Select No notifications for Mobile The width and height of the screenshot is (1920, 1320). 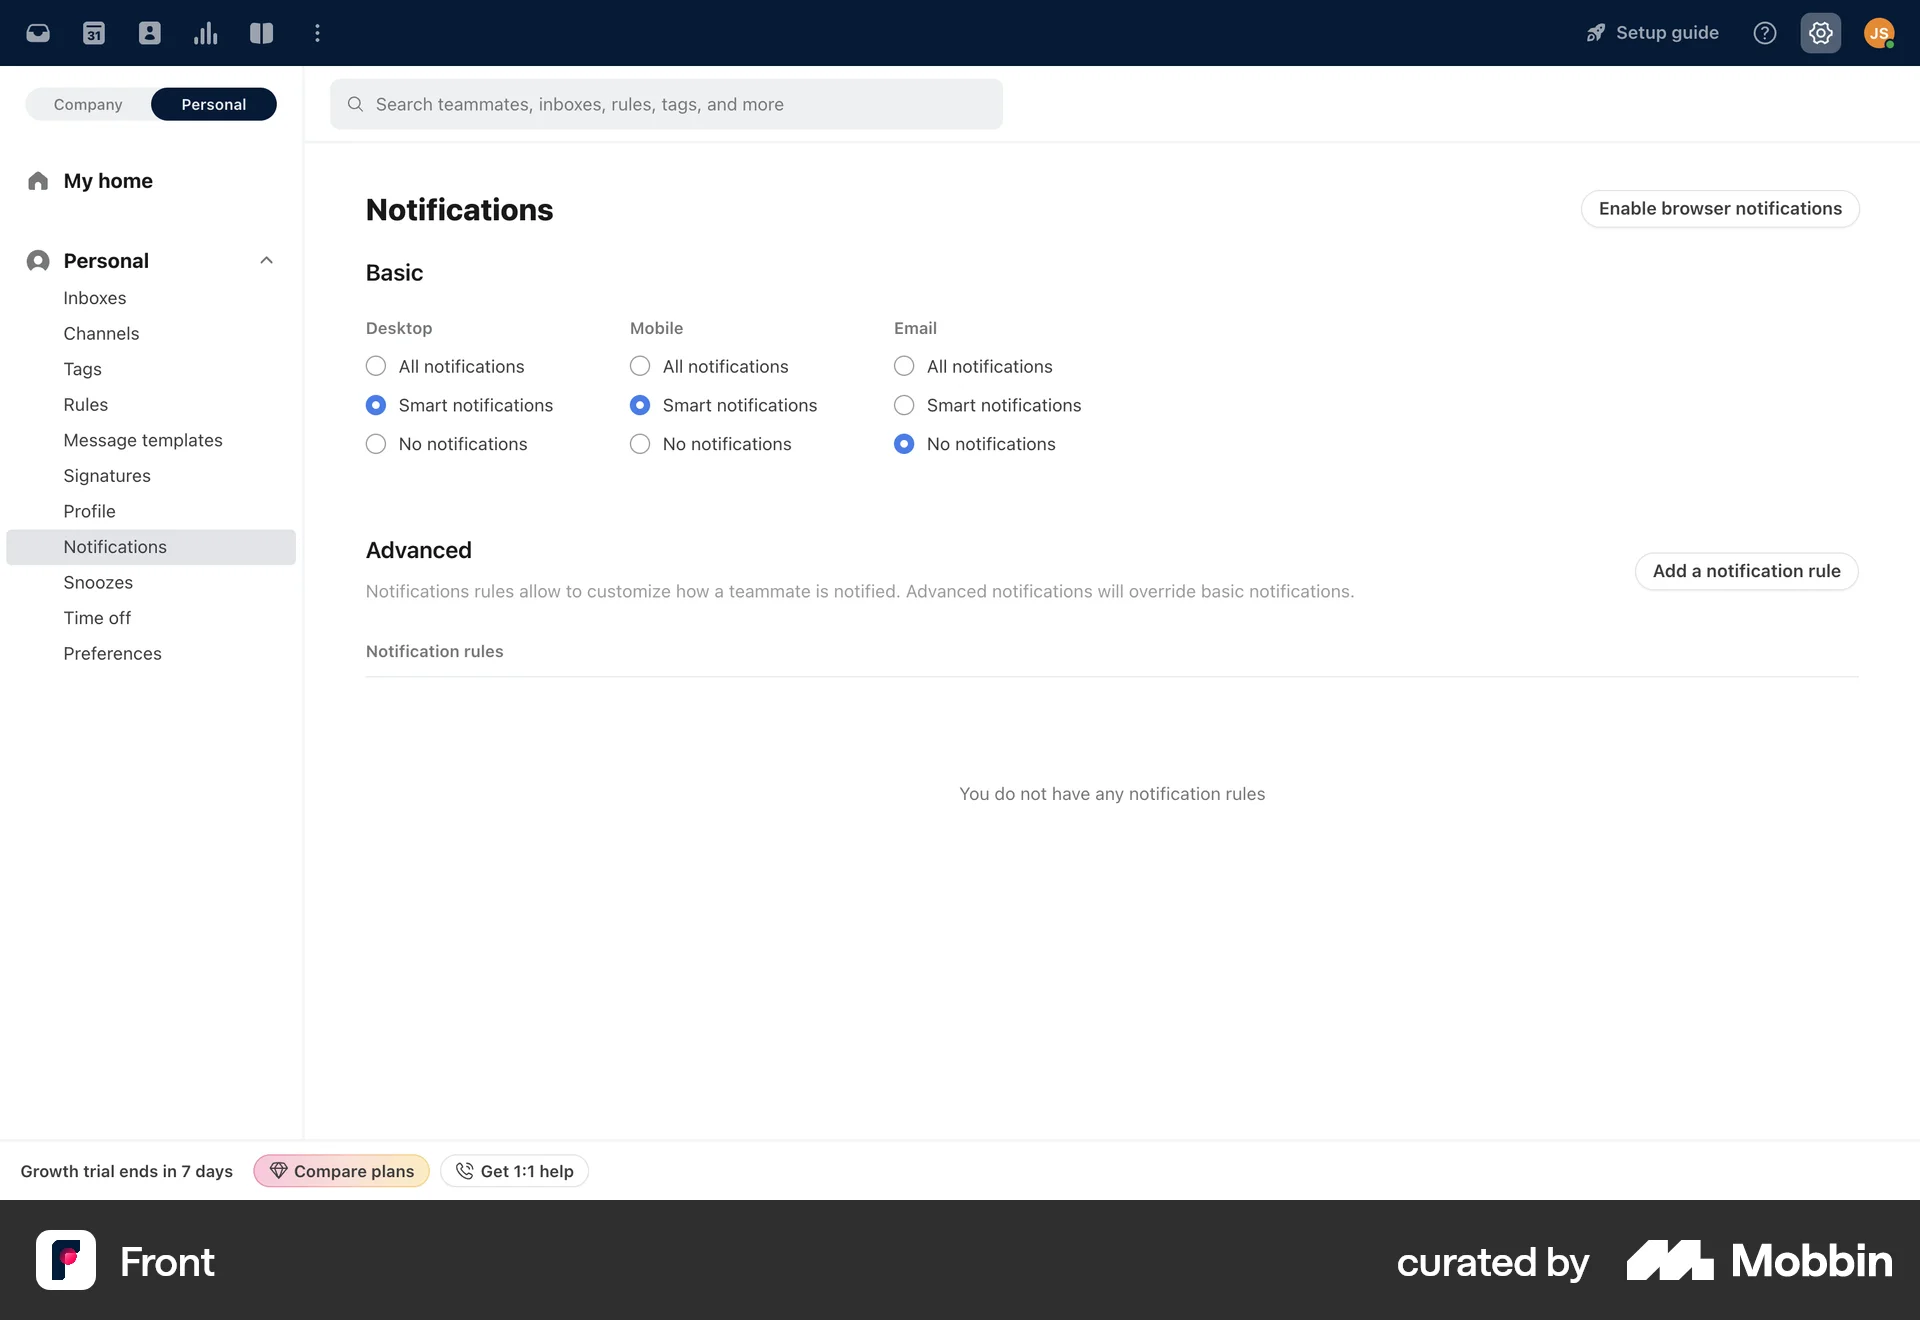[640, 444]
